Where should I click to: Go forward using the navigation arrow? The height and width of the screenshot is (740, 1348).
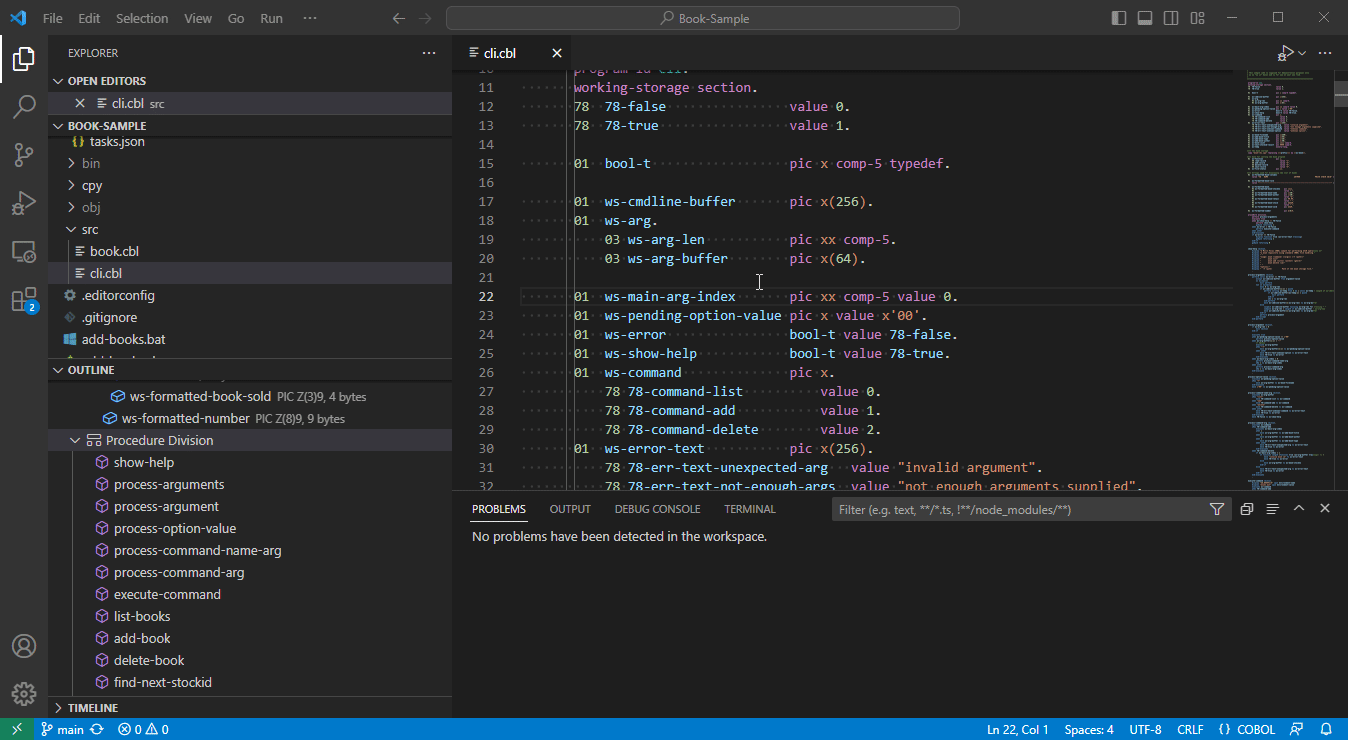426,18
